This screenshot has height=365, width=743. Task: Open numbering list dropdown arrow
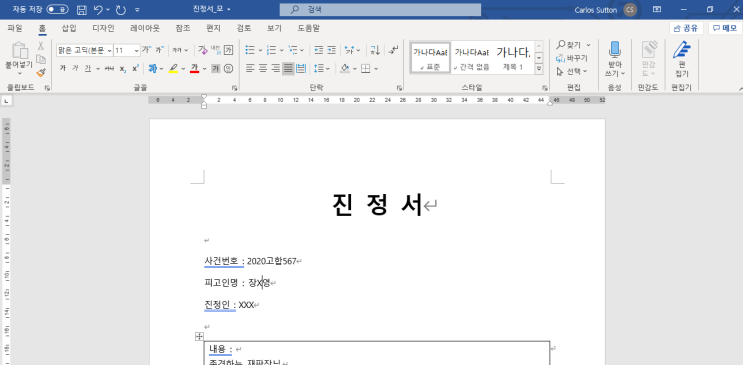(x=281, y=50)
